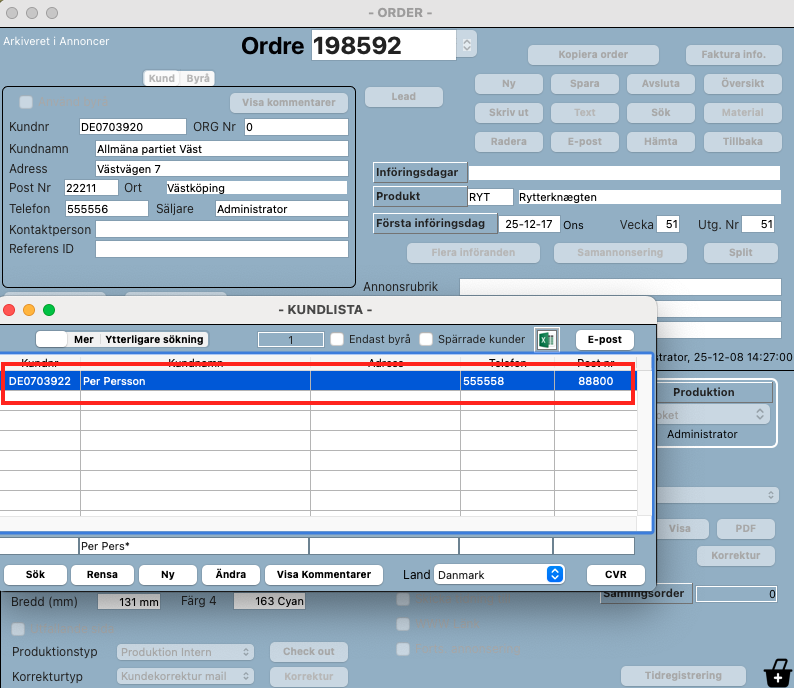Click the Visa Kommentarer button in Kundlista
The image size is (794, 688).
(324, 574)
